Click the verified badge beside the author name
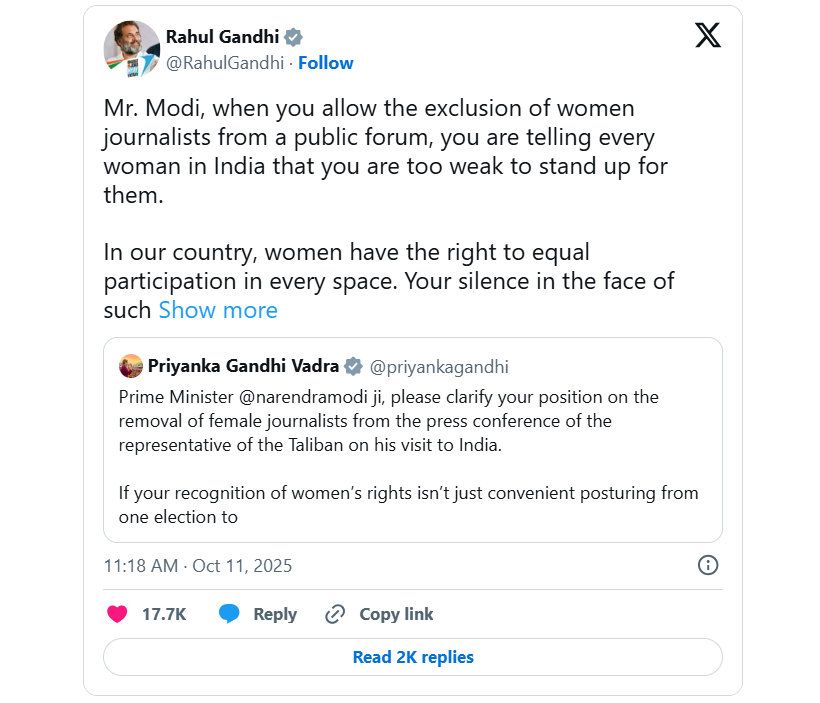 pyautogui.click(x=293, y=37)
